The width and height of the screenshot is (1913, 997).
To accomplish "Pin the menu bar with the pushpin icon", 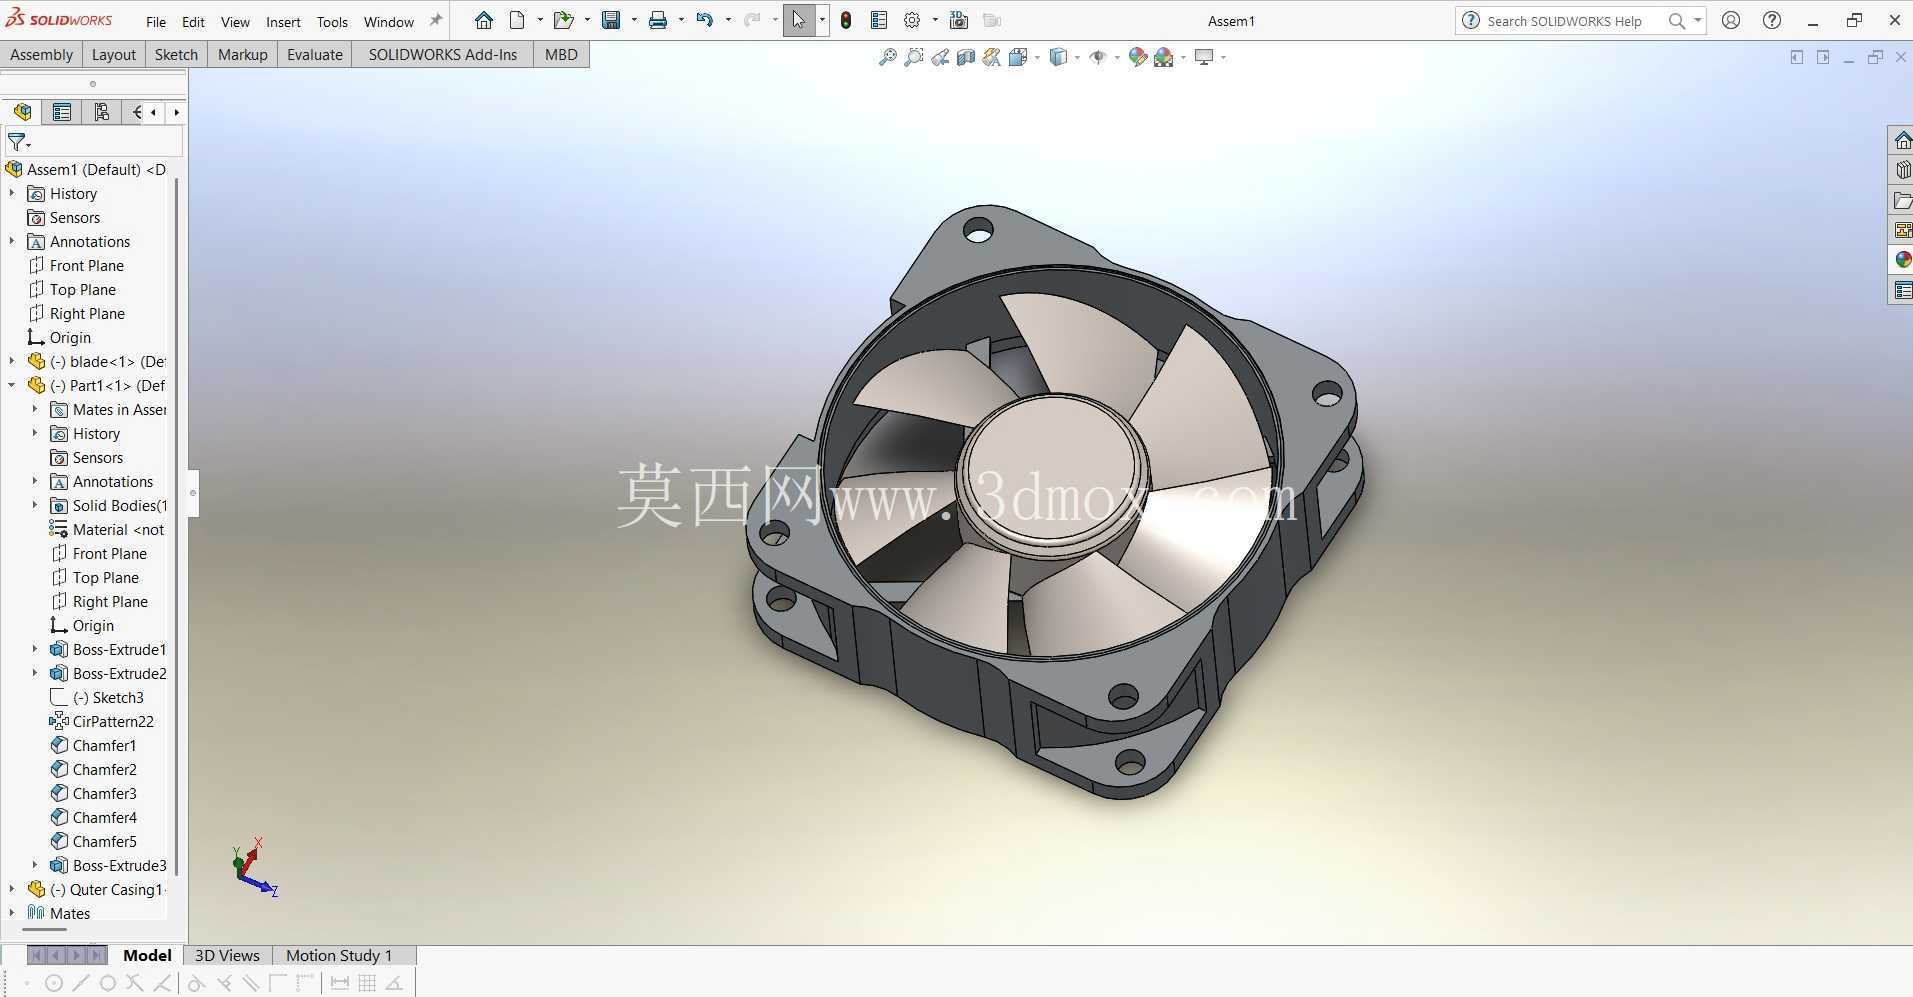I will click(435, 20).
